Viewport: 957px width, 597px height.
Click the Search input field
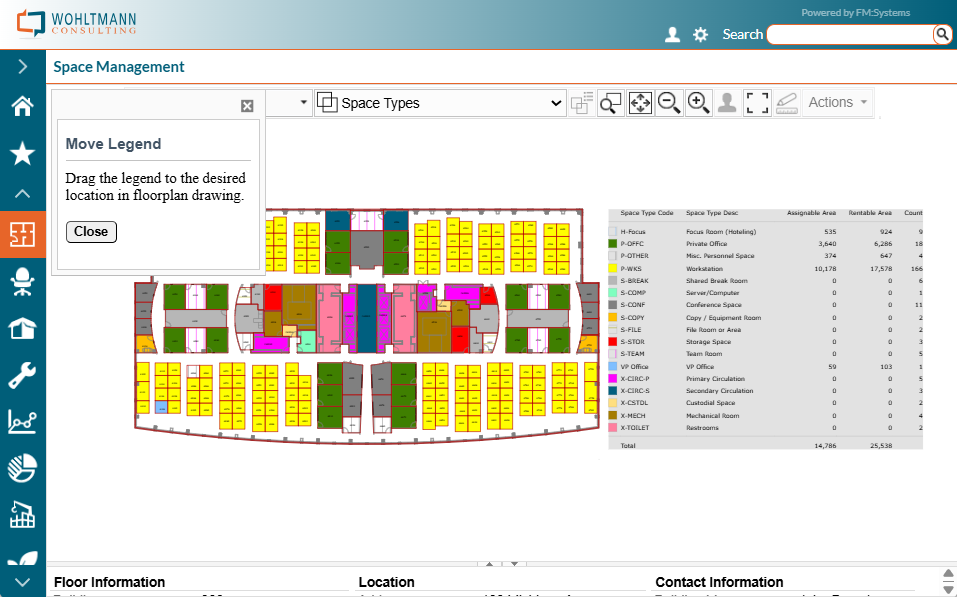(850, 35)
